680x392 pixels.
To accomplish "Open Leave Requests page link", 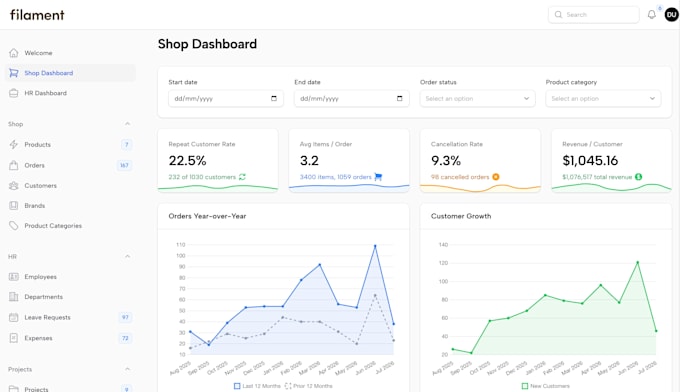I will tap(70, 317).
